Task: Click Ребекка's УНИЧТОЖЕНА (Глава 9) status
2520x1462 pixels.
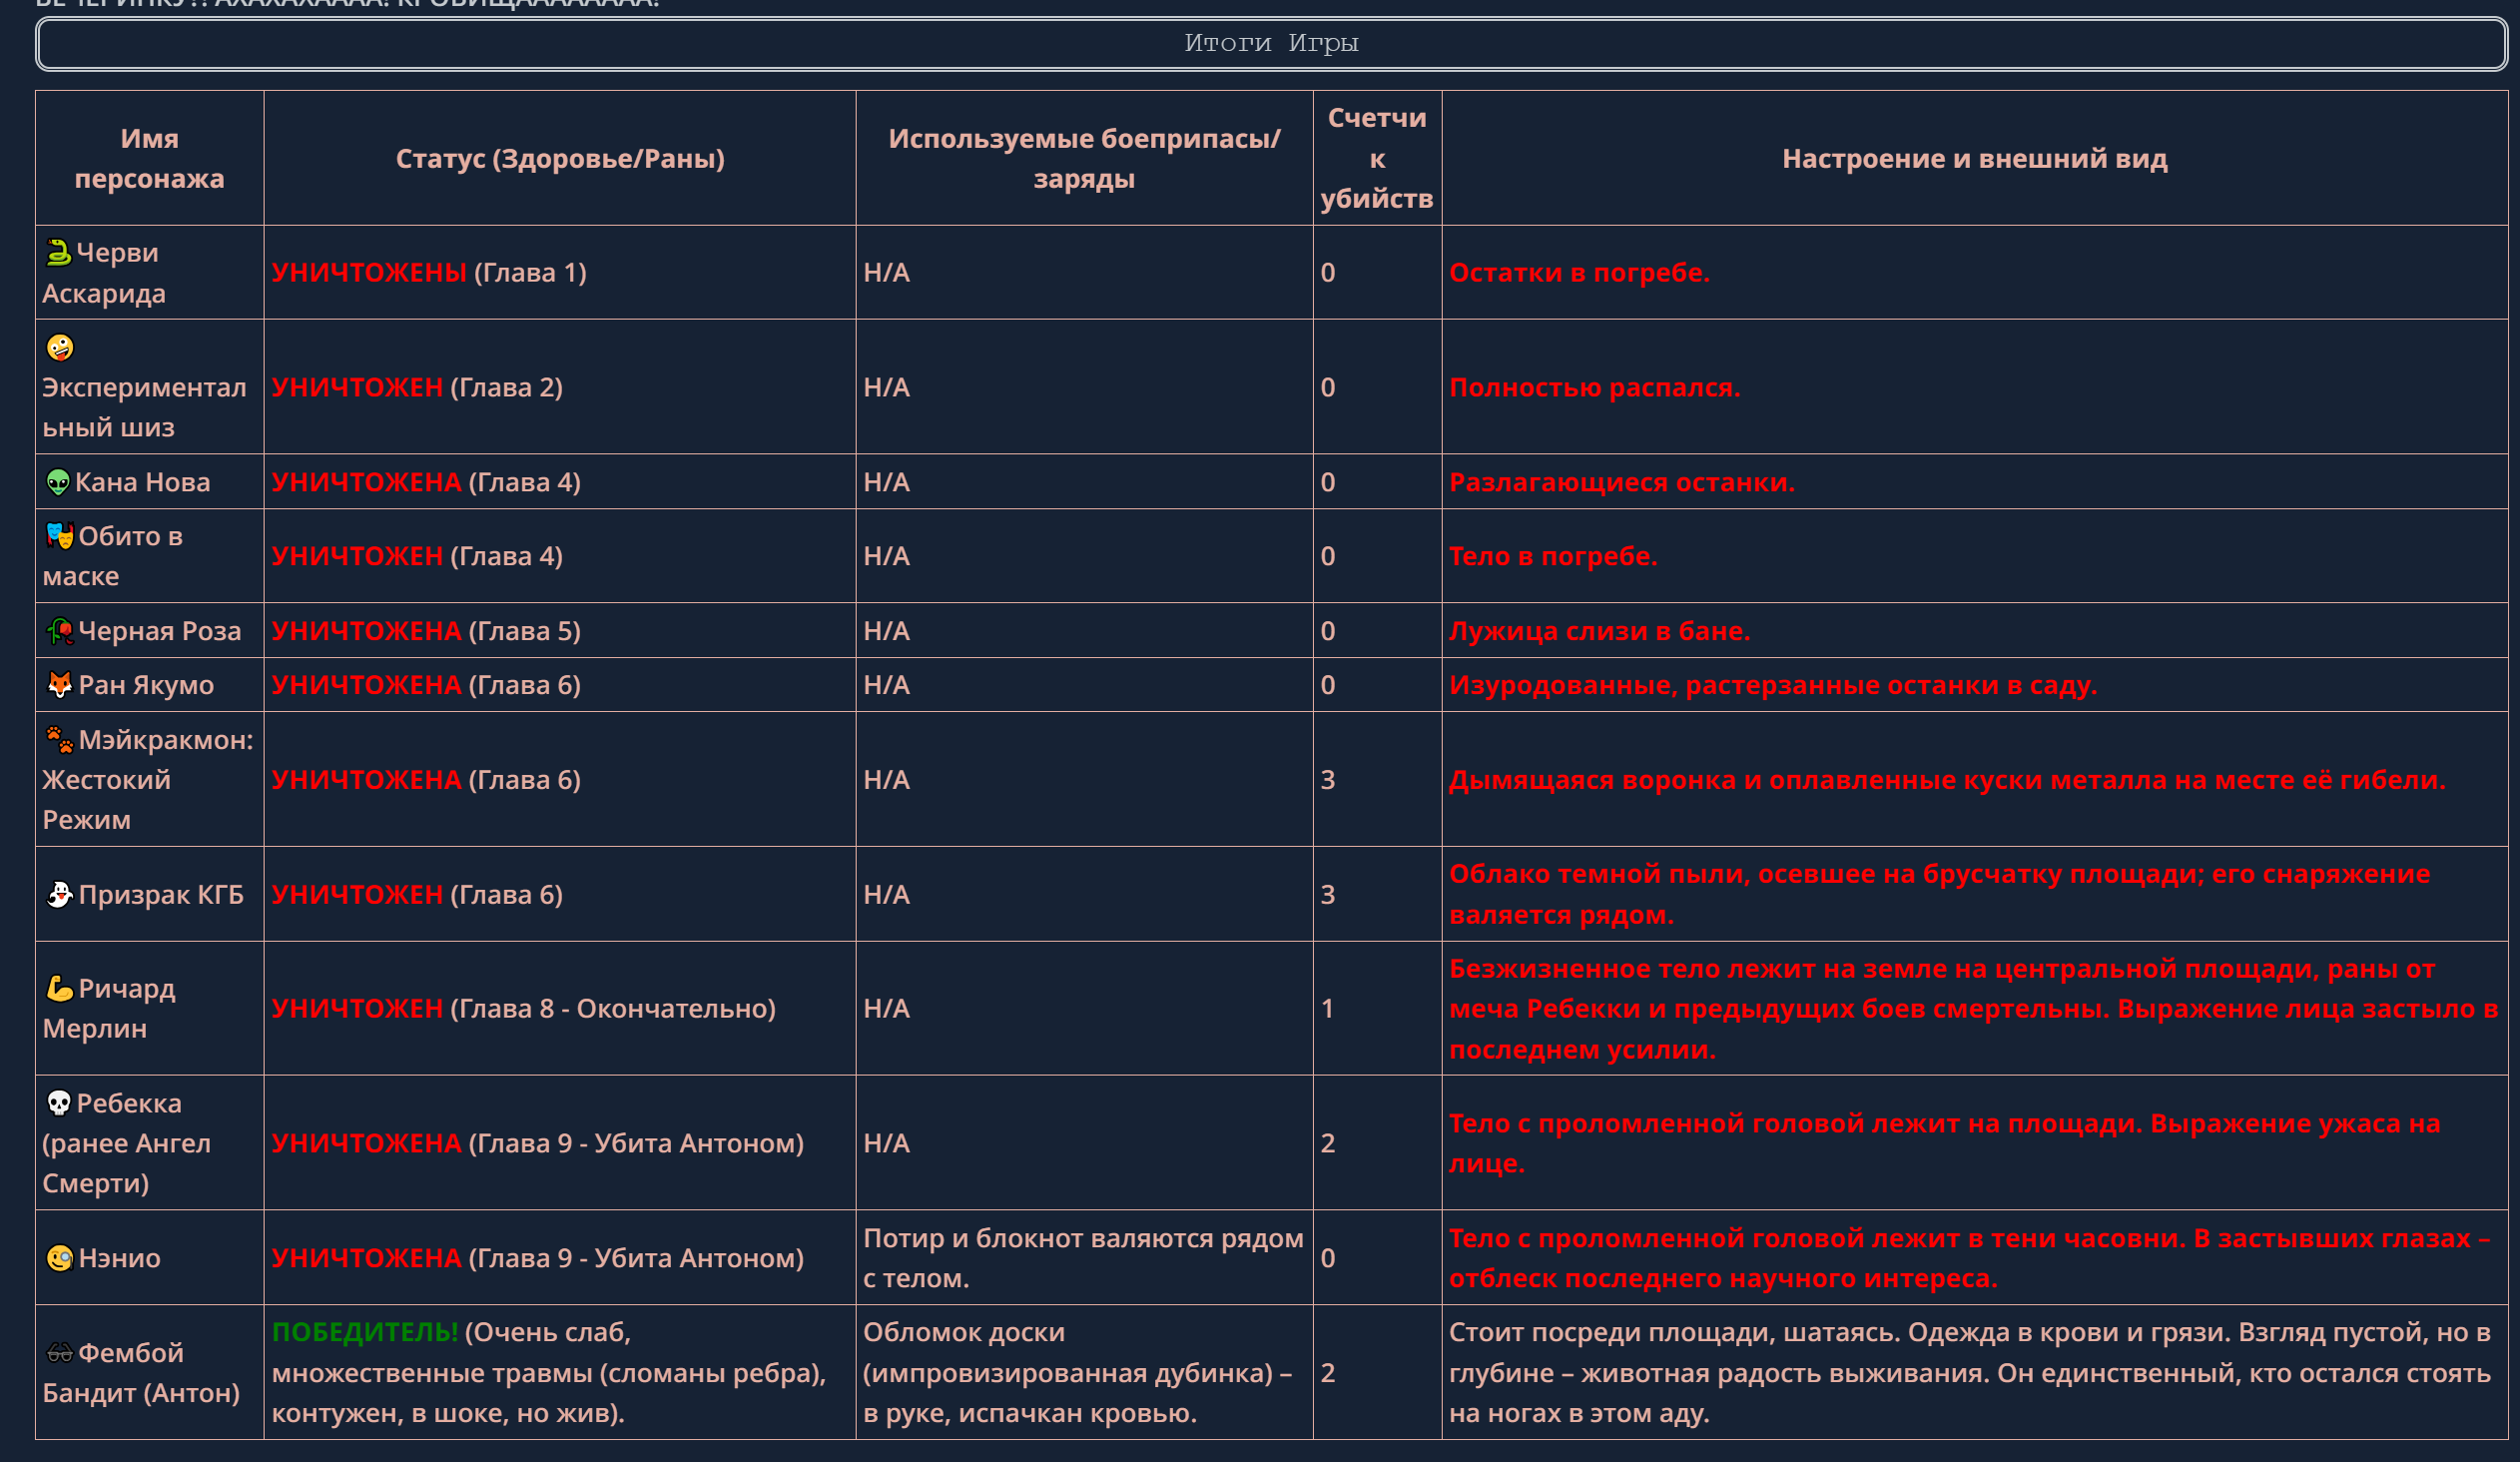Action: click(x=538, y=1143)
